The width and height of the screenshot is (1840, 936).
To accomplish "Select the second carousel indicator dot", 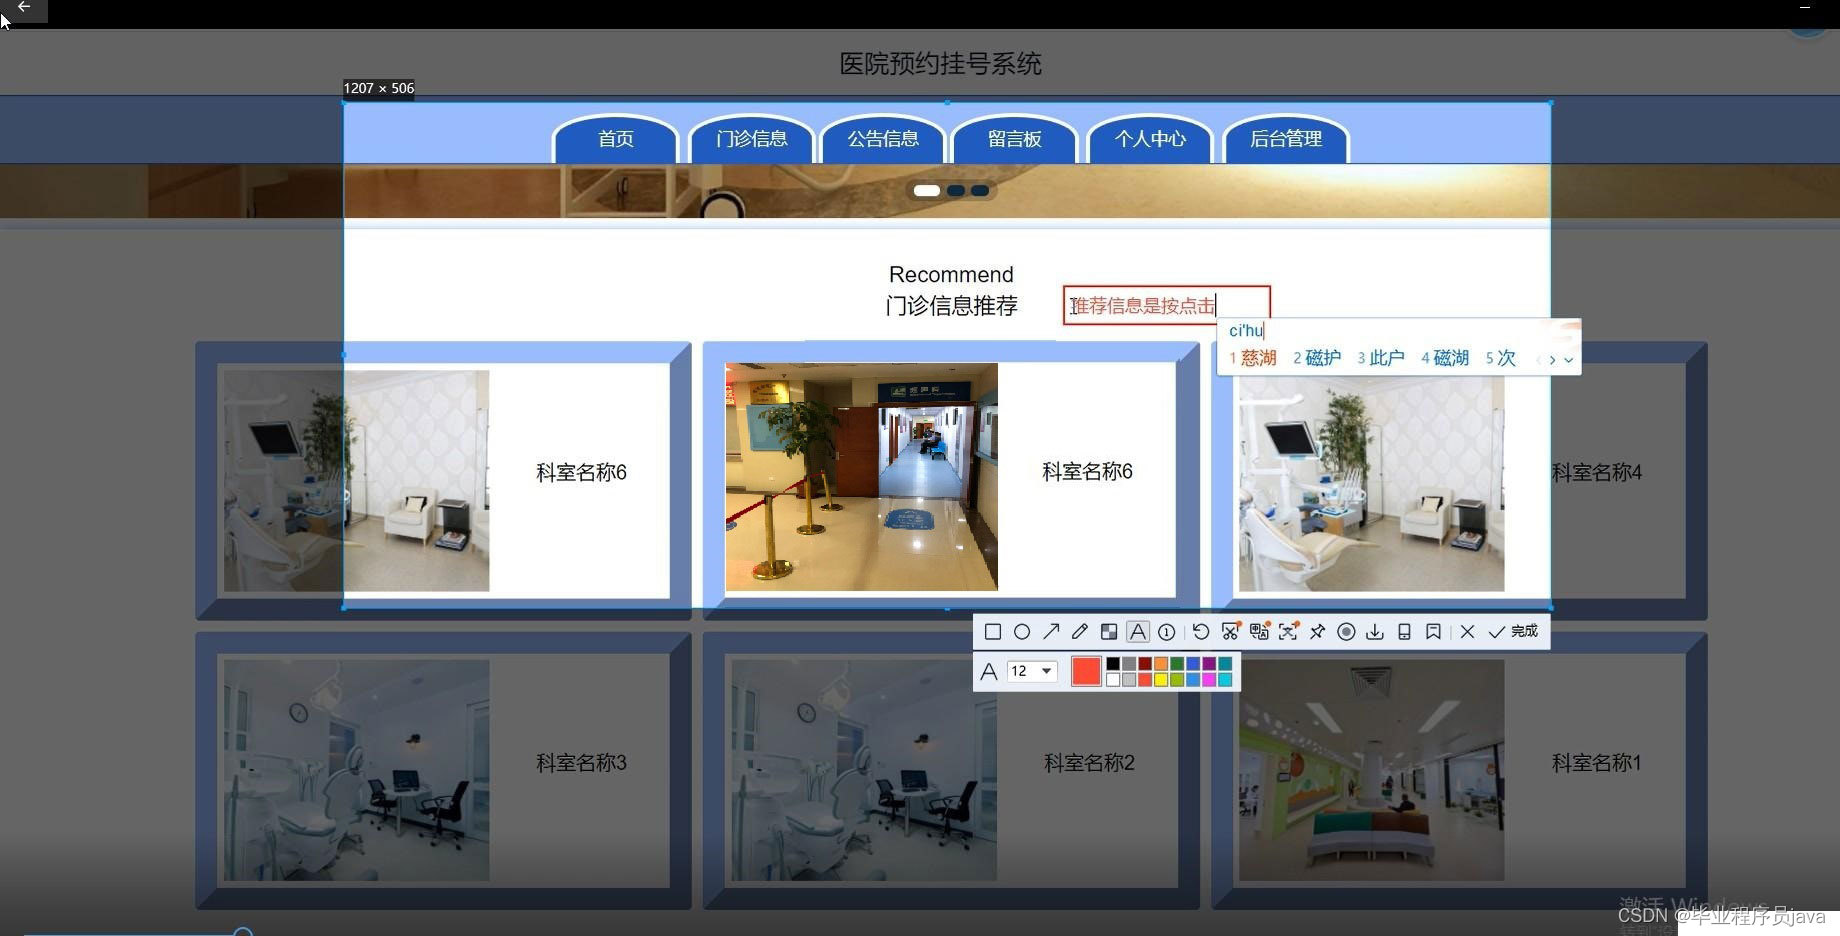I will pos(956,190).
